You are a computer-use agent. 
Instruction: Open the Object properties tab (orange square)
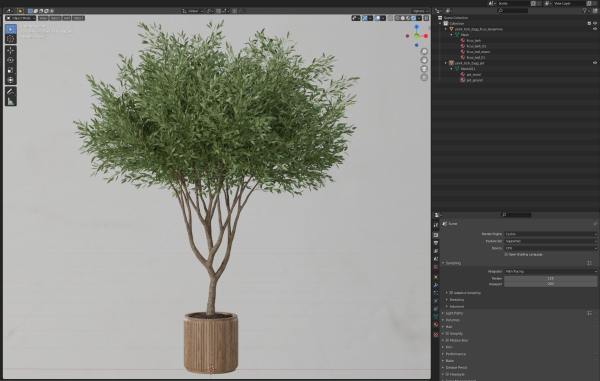[436, 277]
